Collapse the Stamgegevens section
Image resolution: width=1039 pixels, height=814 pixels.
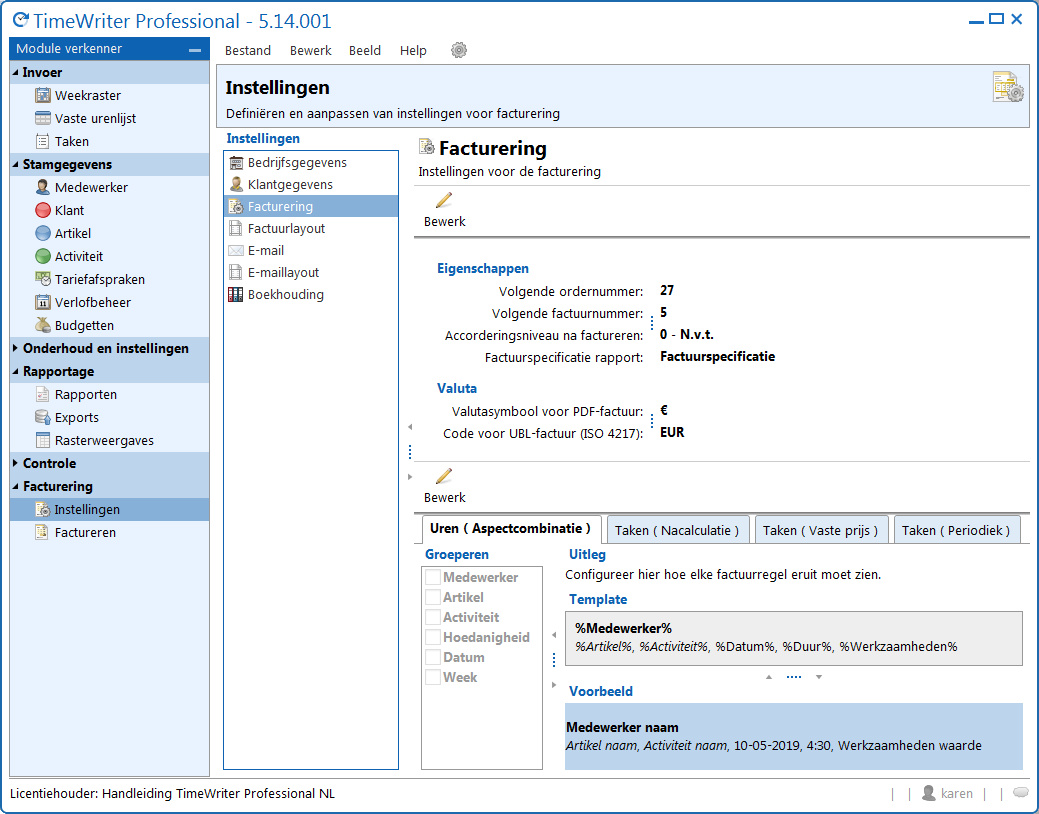point(15,164)
